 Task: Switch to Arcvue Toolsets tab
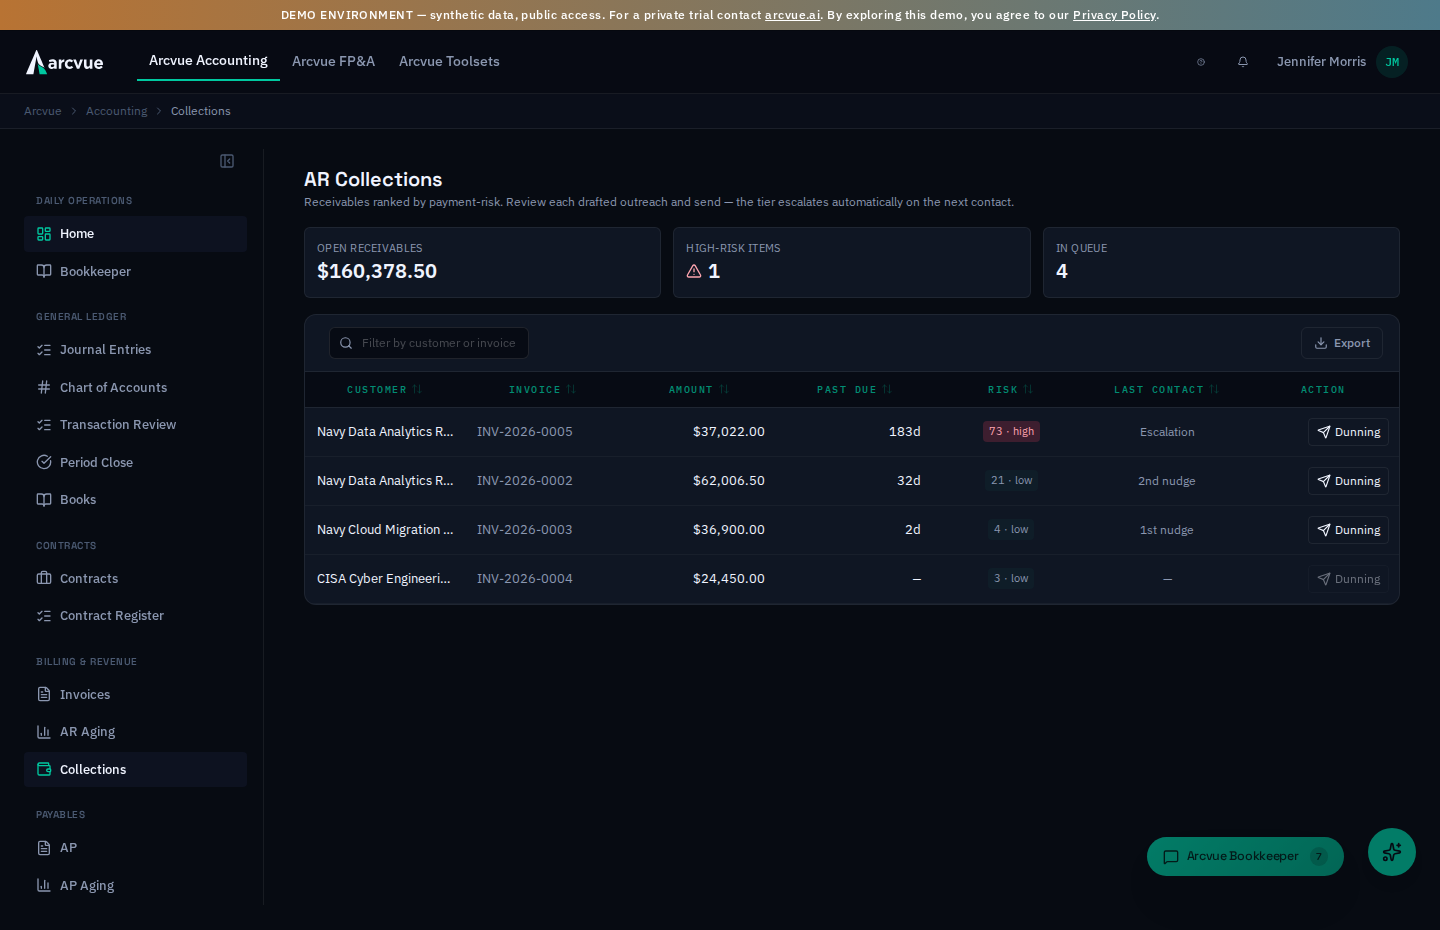pos(449,62)
